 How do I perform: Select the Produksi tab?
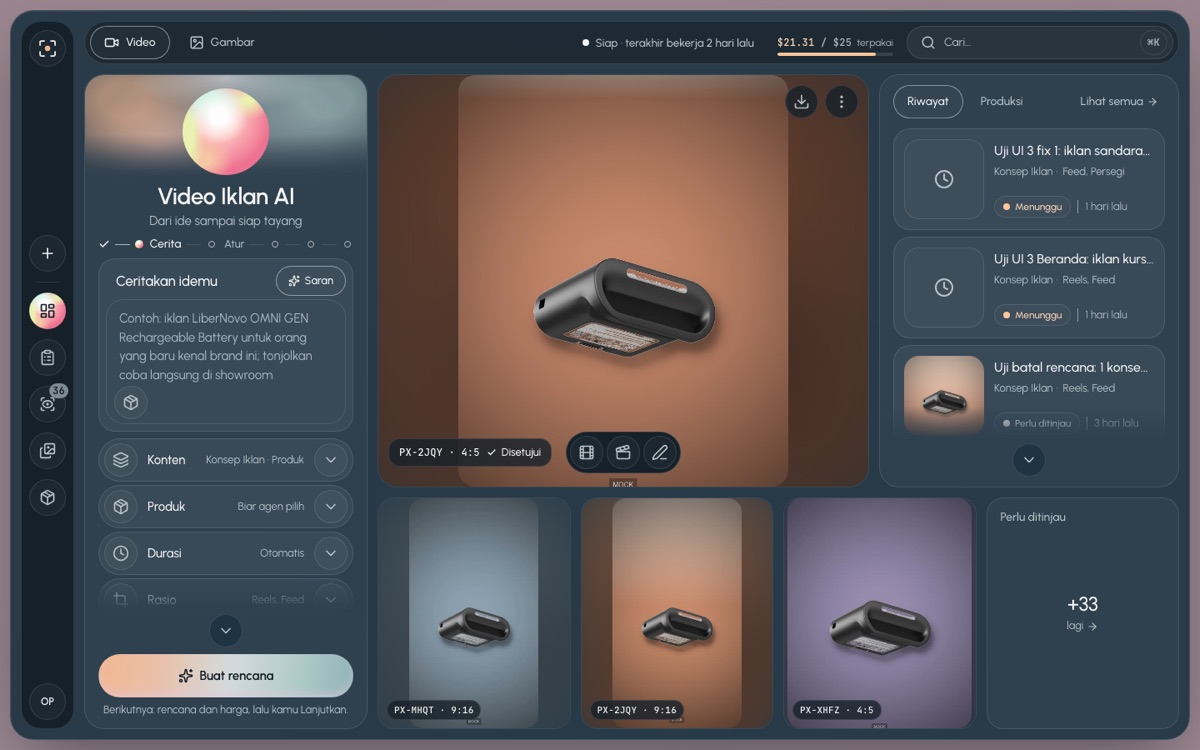coord(1001,101)
